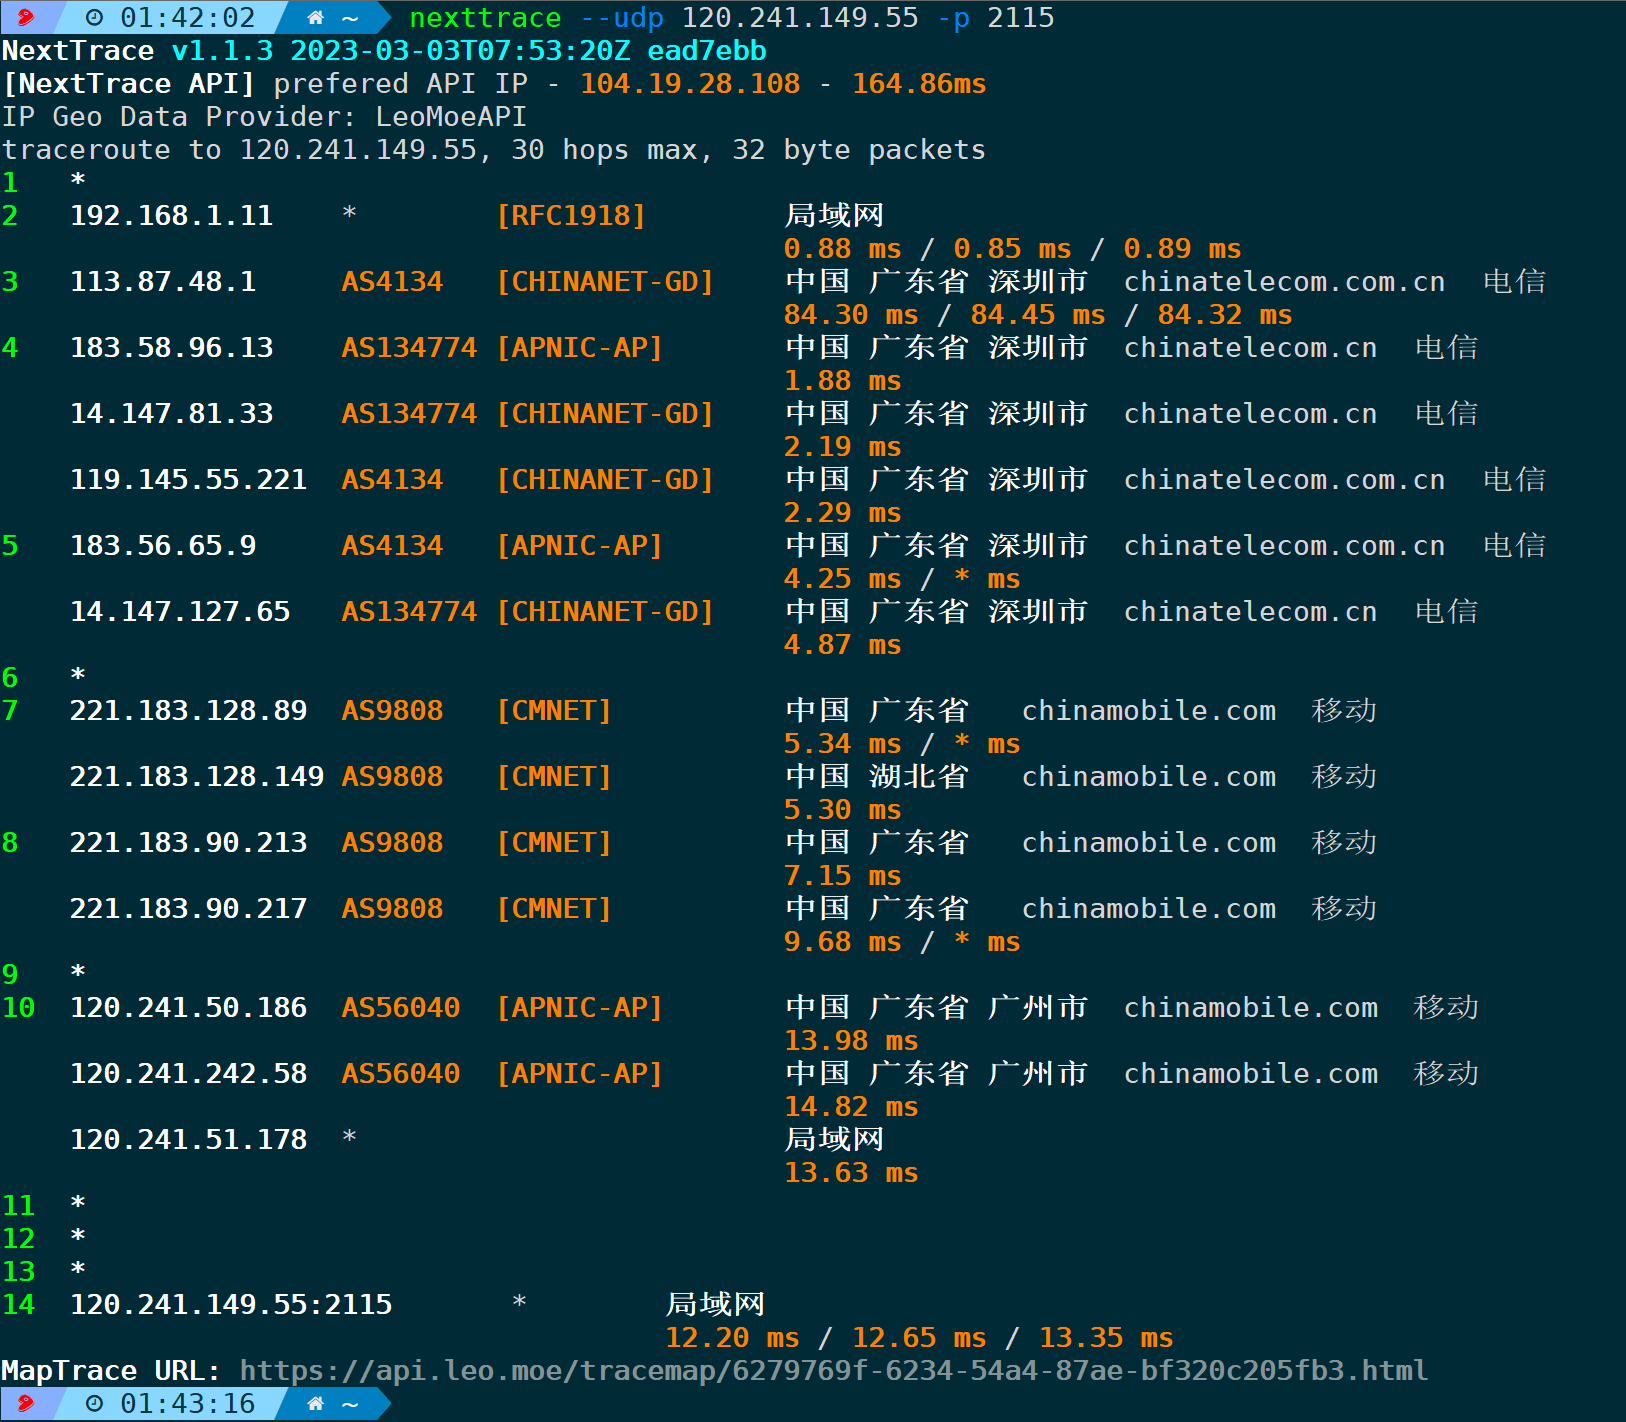Click the 湖北省 location text
The height and width of the screenshot is (1422, 1626).
tap(919, 777)
